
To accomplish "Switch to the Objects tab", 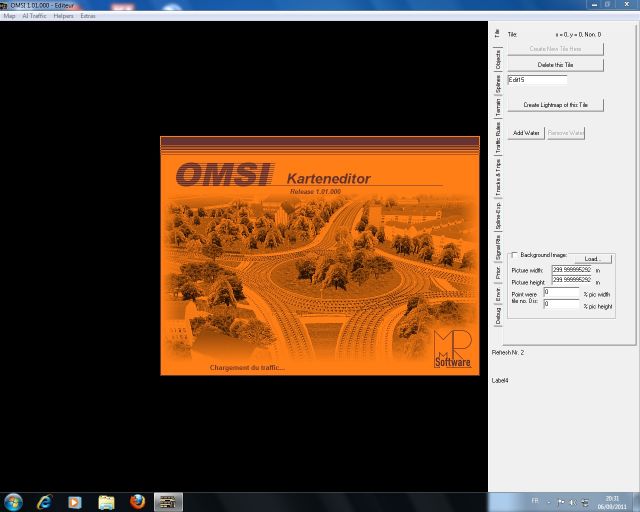I will point(498,60).
